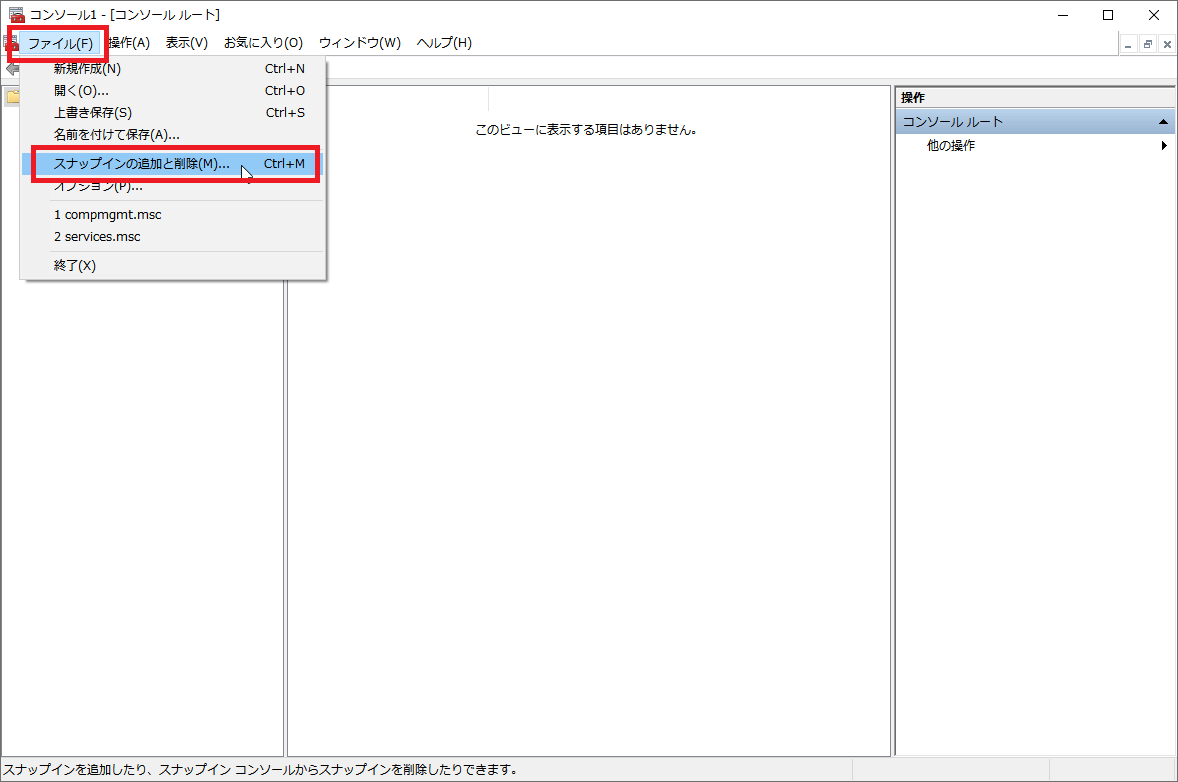Choose 名前を付けて保存(A) menu entry
Image resolution: width=1178 pixels, height=782 pixels.
click(116, 135)
